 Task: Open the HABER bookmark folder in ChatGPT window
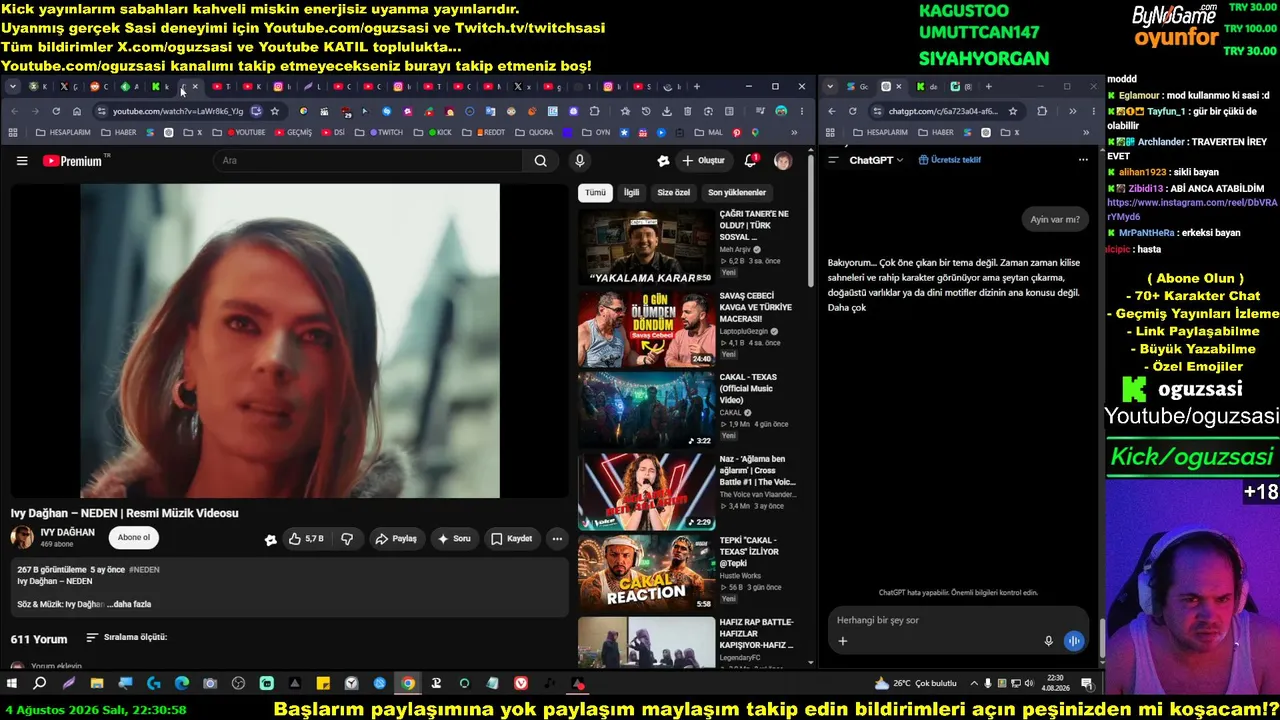click(936, 132)
